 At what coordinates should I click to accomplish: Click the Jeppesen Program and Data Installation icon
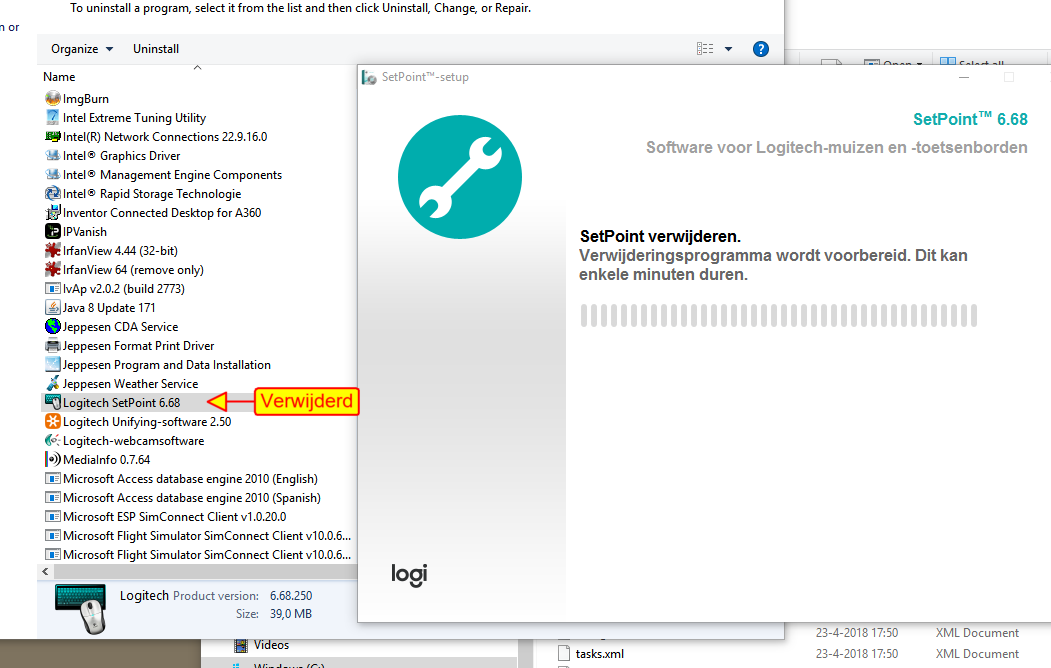(x=52, y=364)
